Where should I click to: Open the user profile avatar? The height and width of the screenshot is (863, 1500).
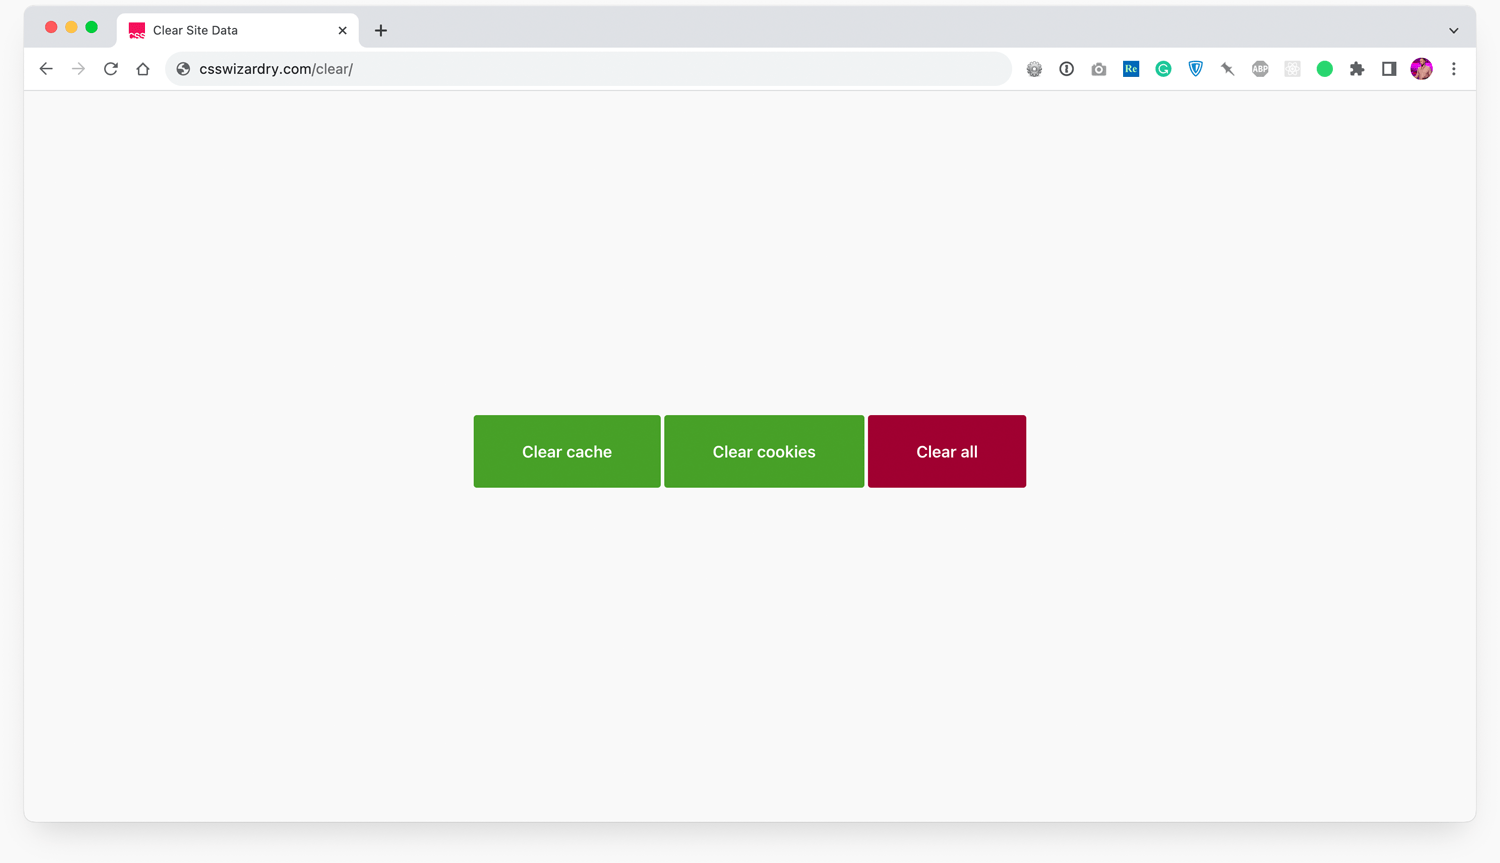[1421, 69]
